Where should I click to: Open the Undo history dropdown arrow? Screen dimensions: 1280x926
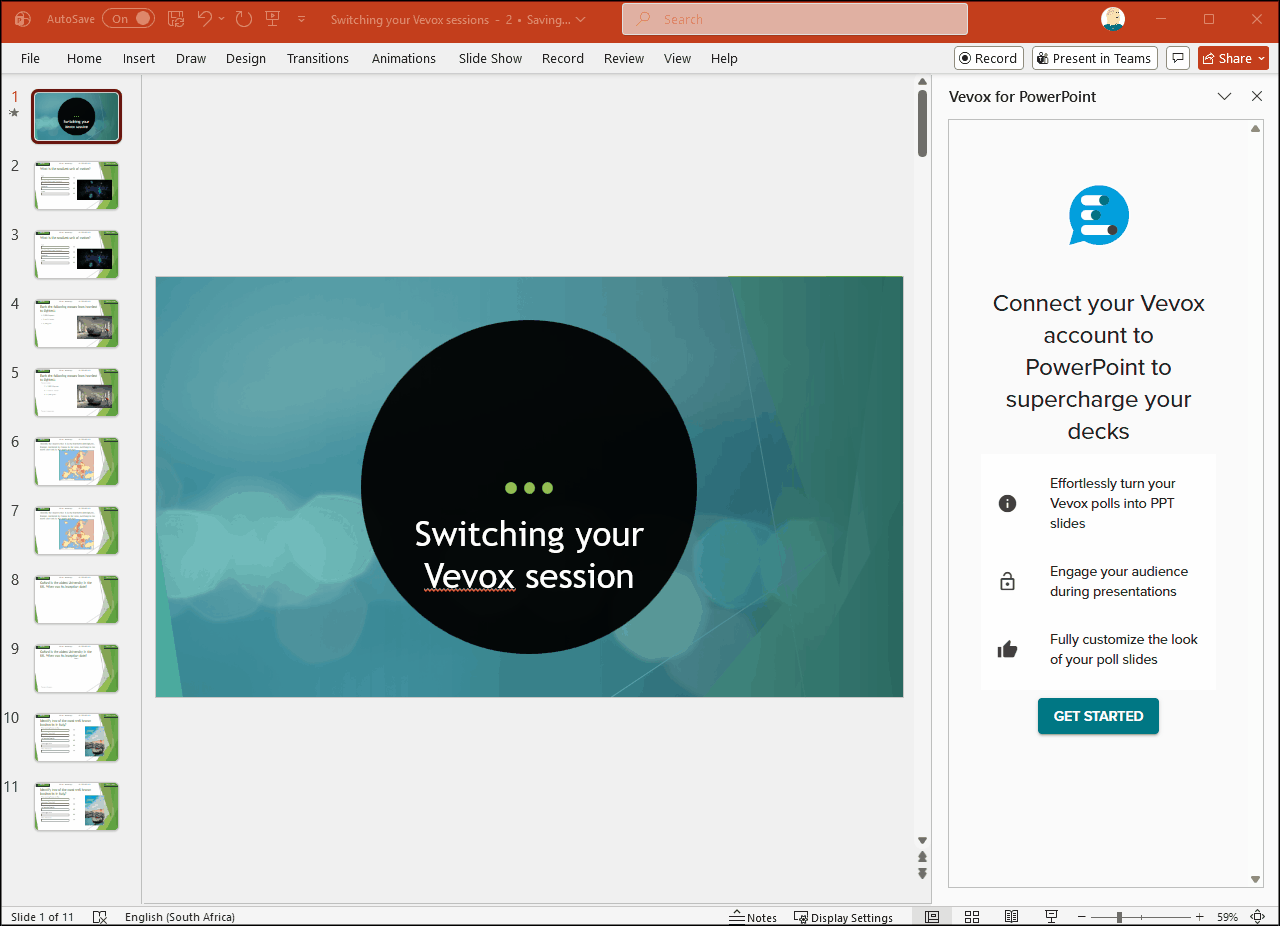pyautogui.click(x=222, y=19)
